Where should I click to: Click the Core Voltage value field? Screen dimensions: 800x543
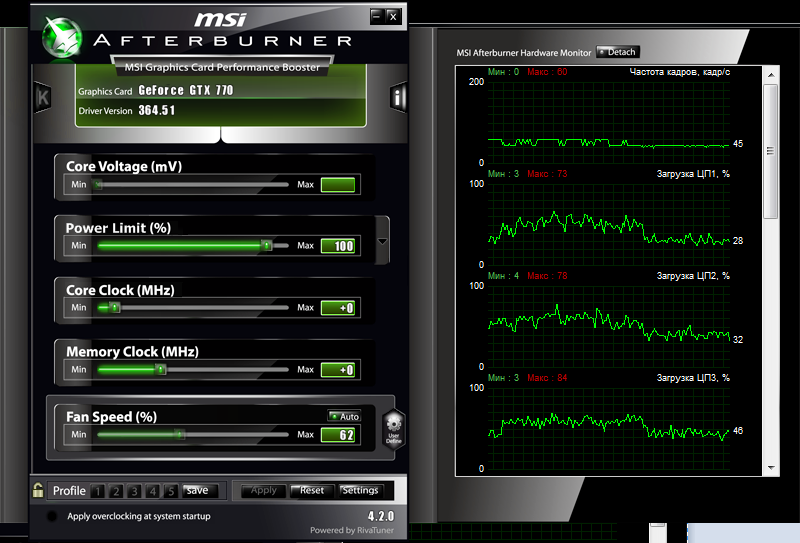[338, 185]
